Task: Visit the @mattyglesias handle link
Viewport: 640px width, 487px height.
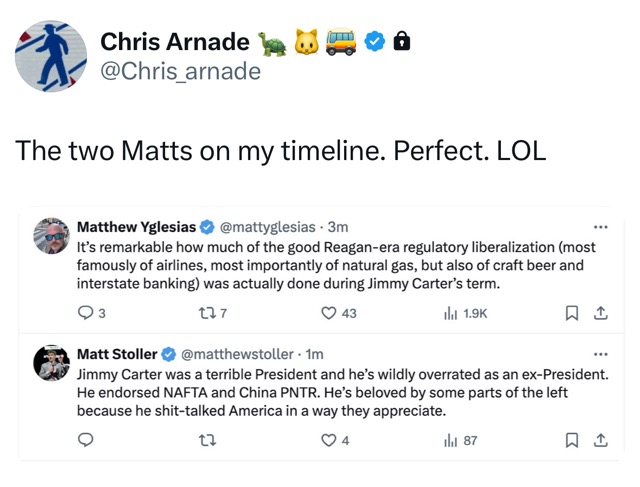Action: coord(270,226)
